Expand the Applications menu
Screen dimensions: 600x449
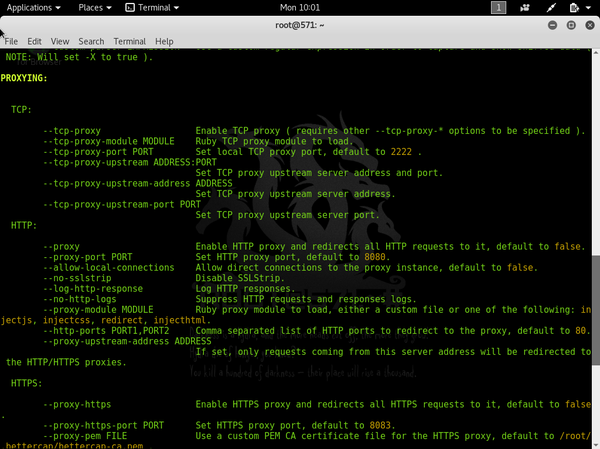tap(34, 7)
